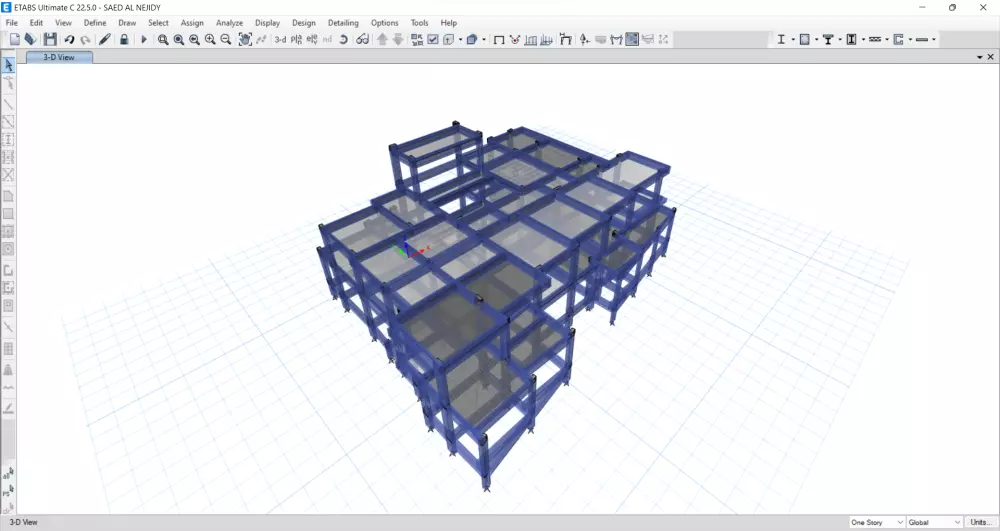The image size is (1000, 531).
Task: Click the move up in list arrow
Action: point(382,40)
